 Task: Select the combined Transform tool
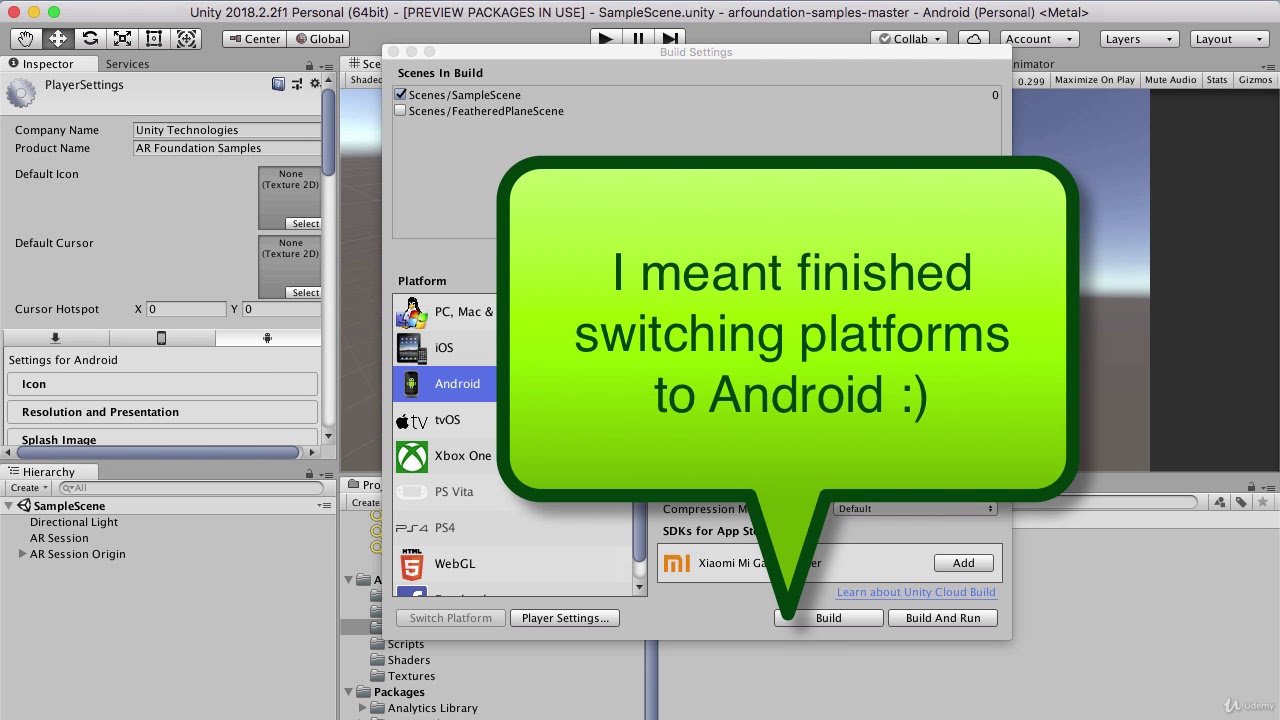(186, 39)
